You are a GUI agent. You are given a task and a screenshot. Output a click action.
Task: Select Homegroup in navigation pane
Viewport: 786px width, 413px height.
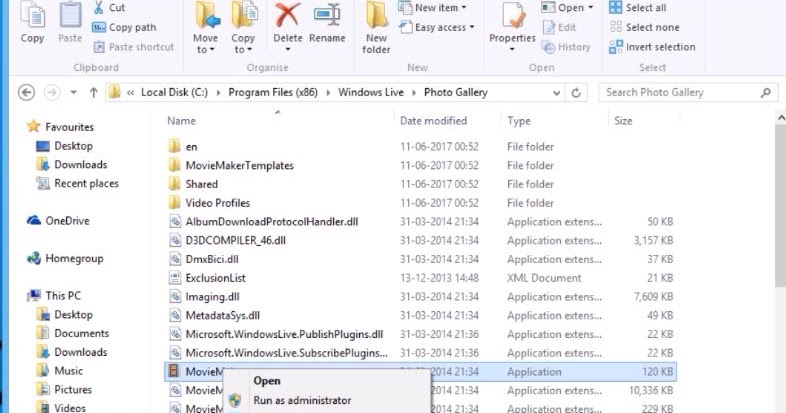[65, 258]
